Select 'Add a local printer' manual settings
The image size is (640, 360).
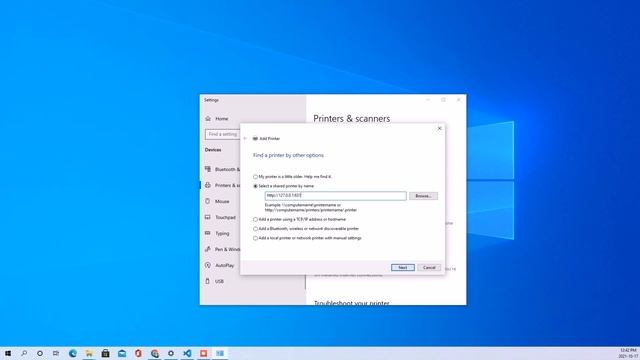click(x=255, y=238)
